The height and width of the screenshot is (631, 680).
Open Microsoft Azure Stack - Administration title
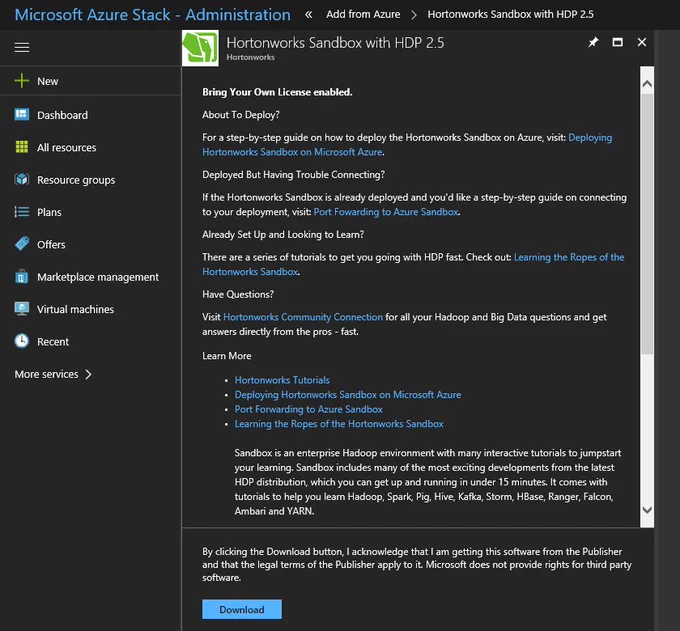[153, 15]
